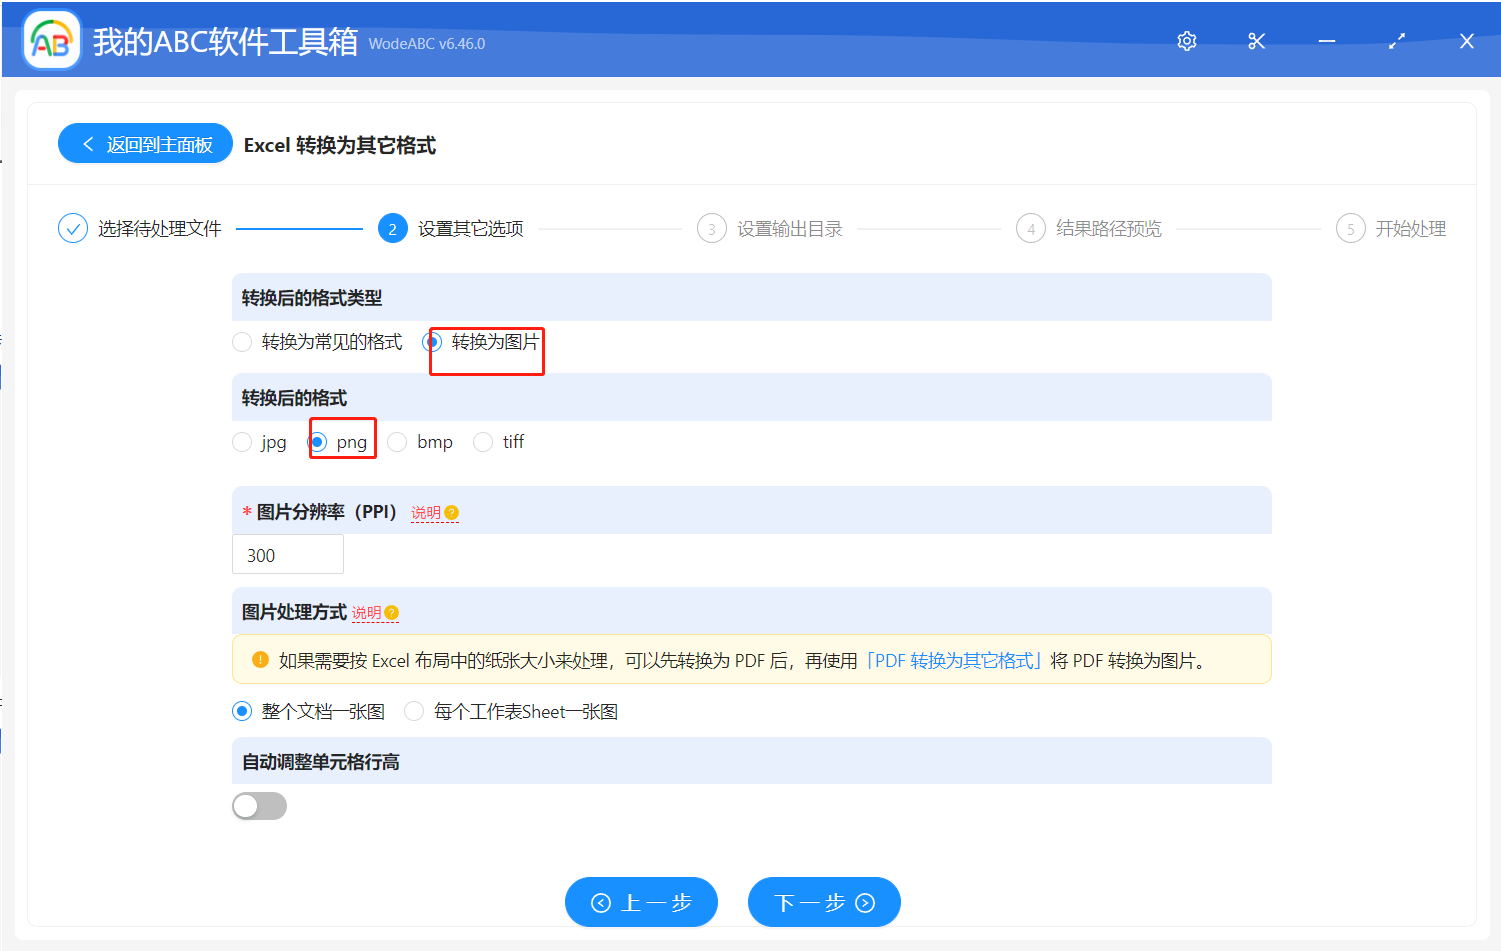Click step 3 circle for 设置输出目录
This screenshot has height=951, width=1501.
[x=711, y=228]
